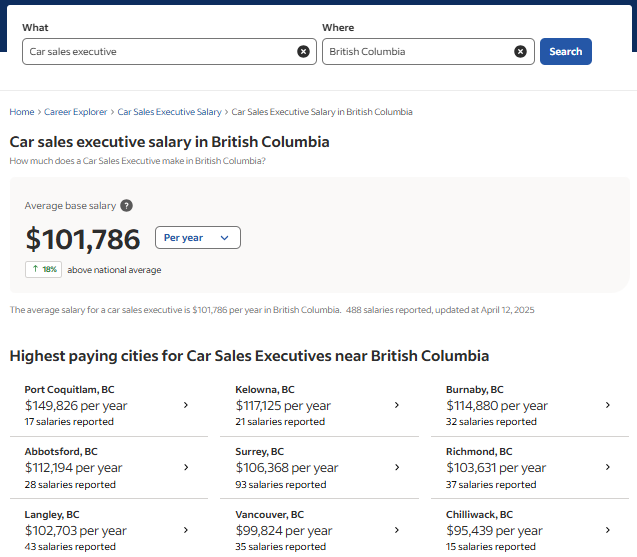Viewport: 637px width, 557px height.
Task: Open Burnaby salary details arrow
Action: click(608, 405)
